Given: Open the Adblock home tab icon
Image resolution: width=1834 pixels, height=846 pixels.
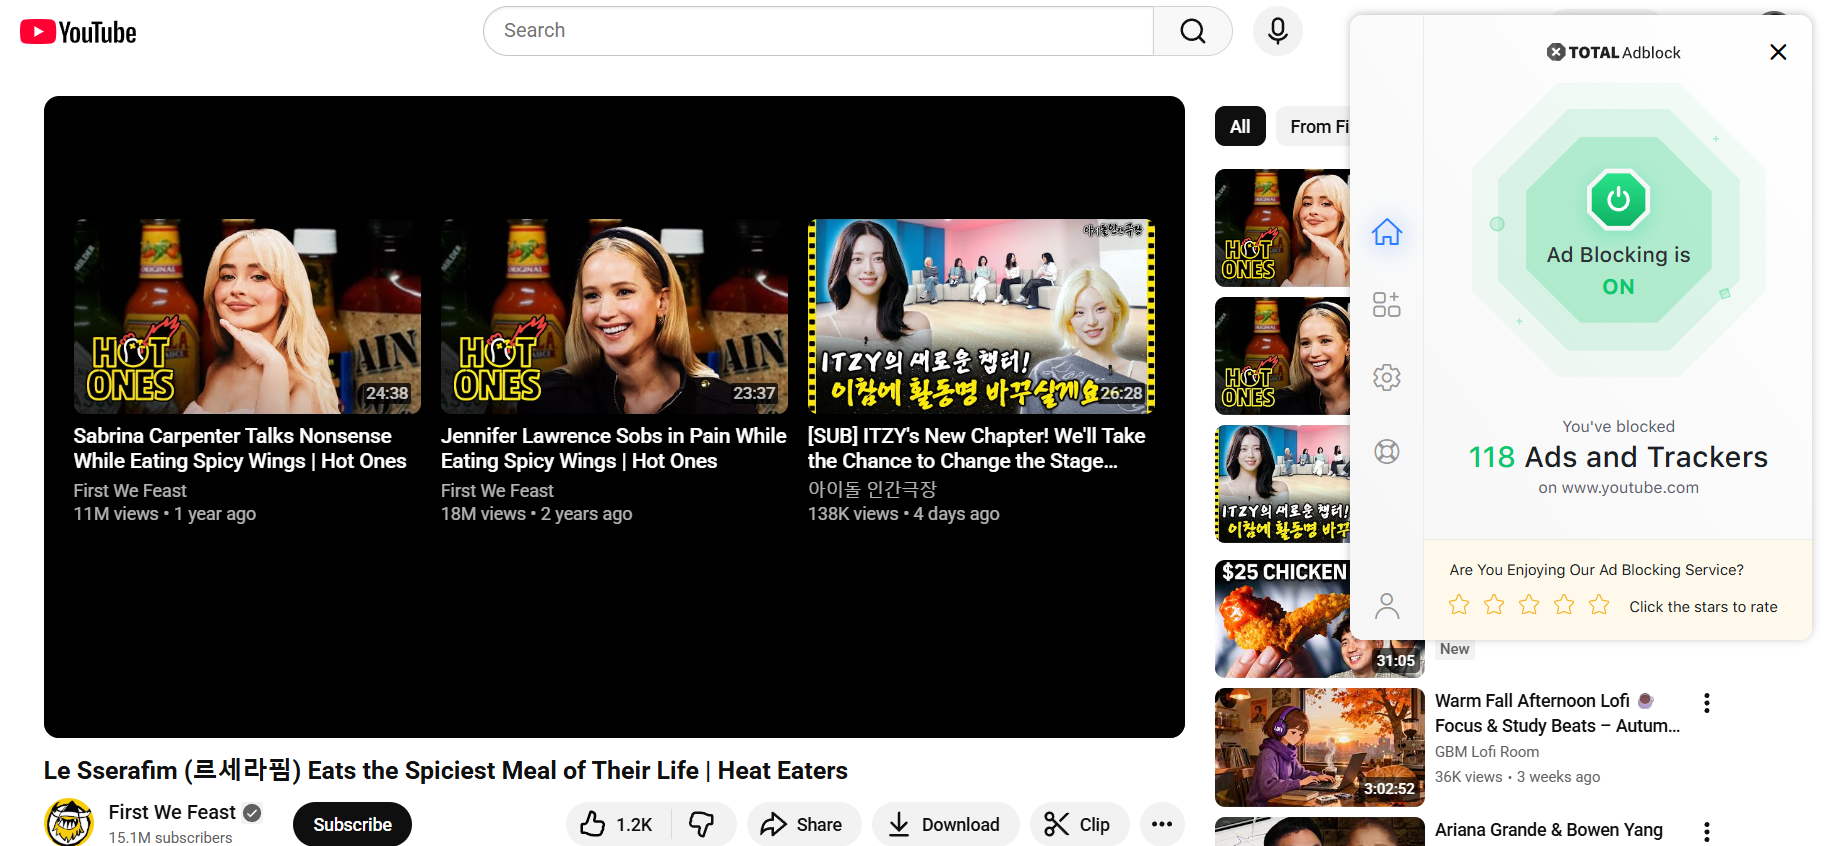Looking at the screenshot, I should coord(1386,232).
